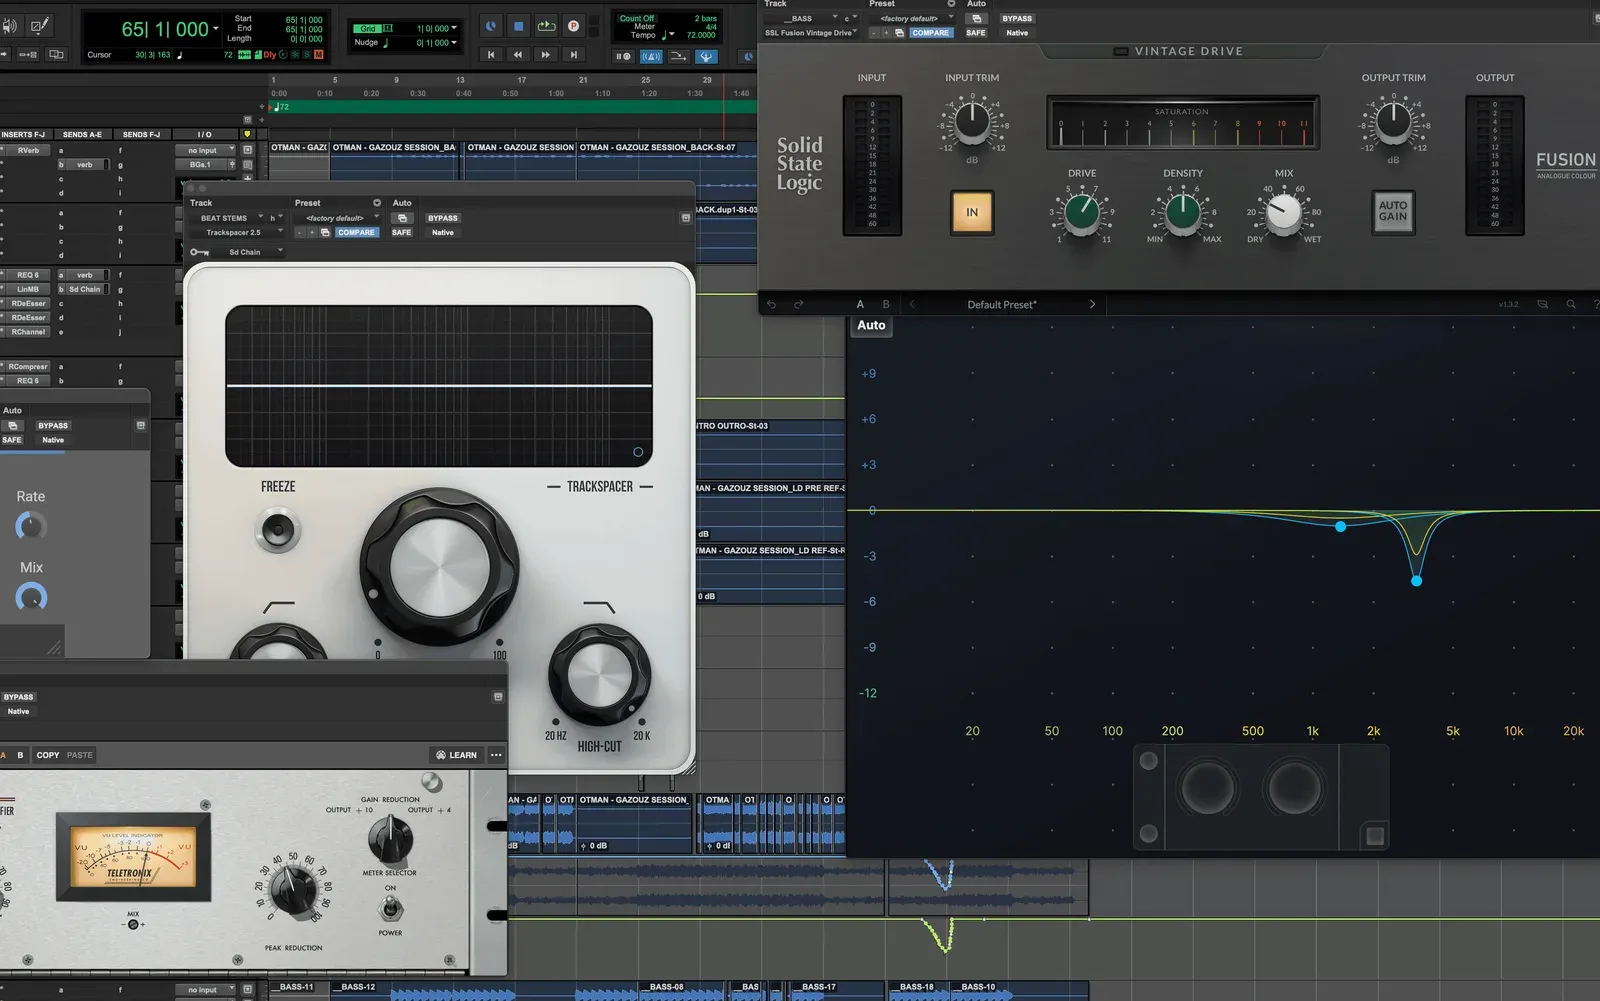This screenshot has height=1001, width=1600.
Task: Open the three-dot menu in Teletronix toolbar
Action: pyautogui.click(x=497, y=755)
